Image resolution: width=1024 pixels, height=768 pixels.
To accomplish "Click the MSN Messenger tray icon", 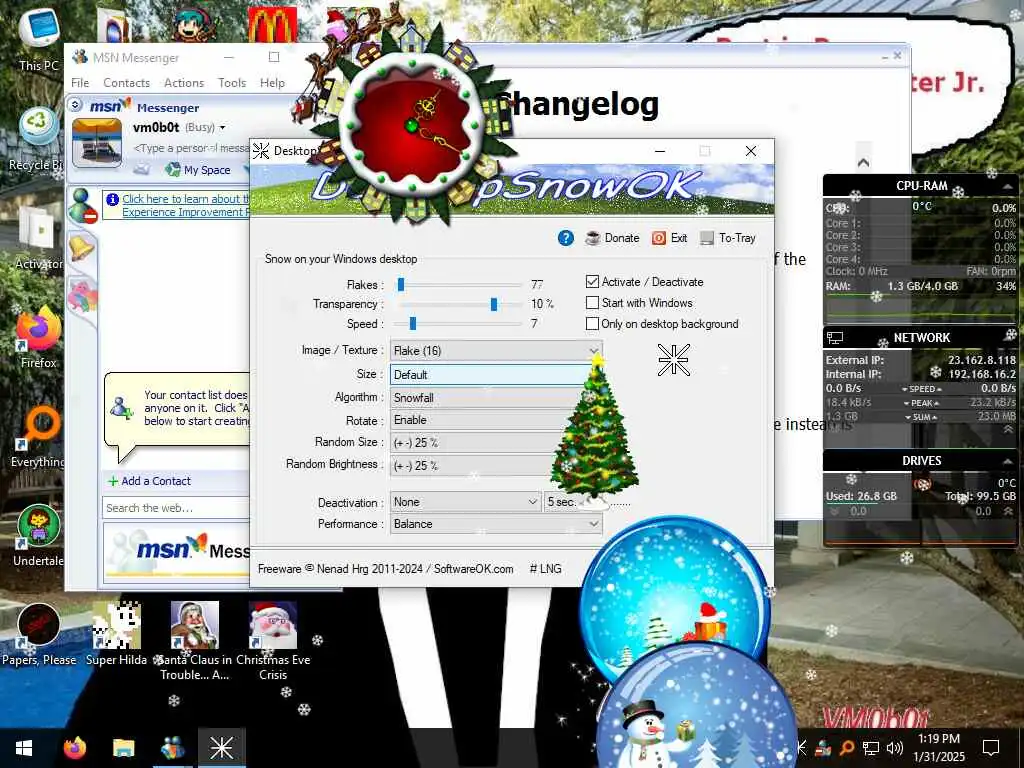I will 824,748.
